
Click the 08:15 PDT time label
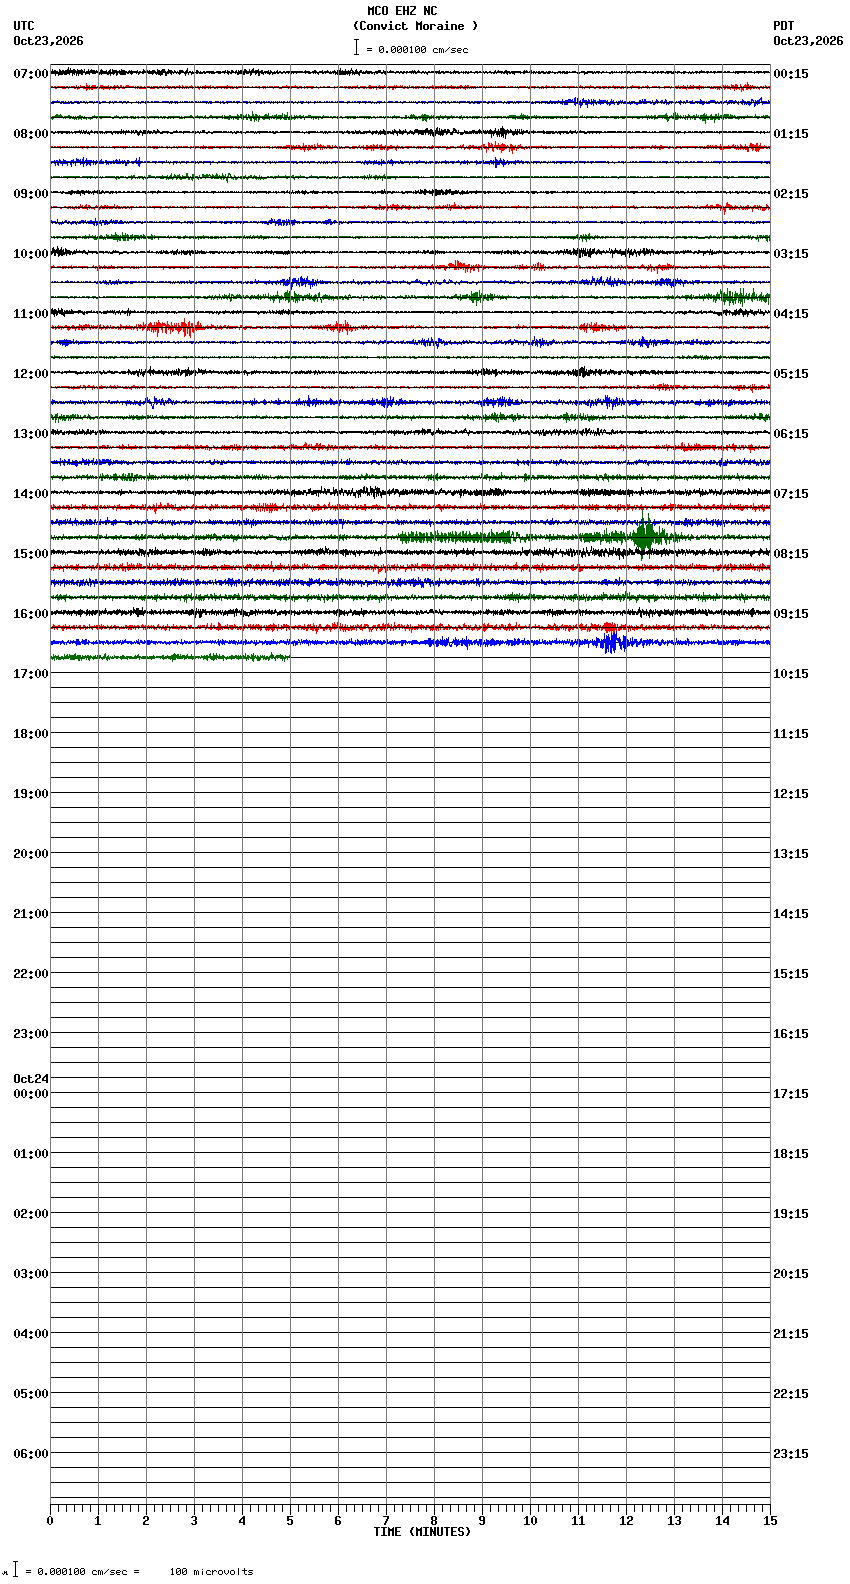[791, 554]
